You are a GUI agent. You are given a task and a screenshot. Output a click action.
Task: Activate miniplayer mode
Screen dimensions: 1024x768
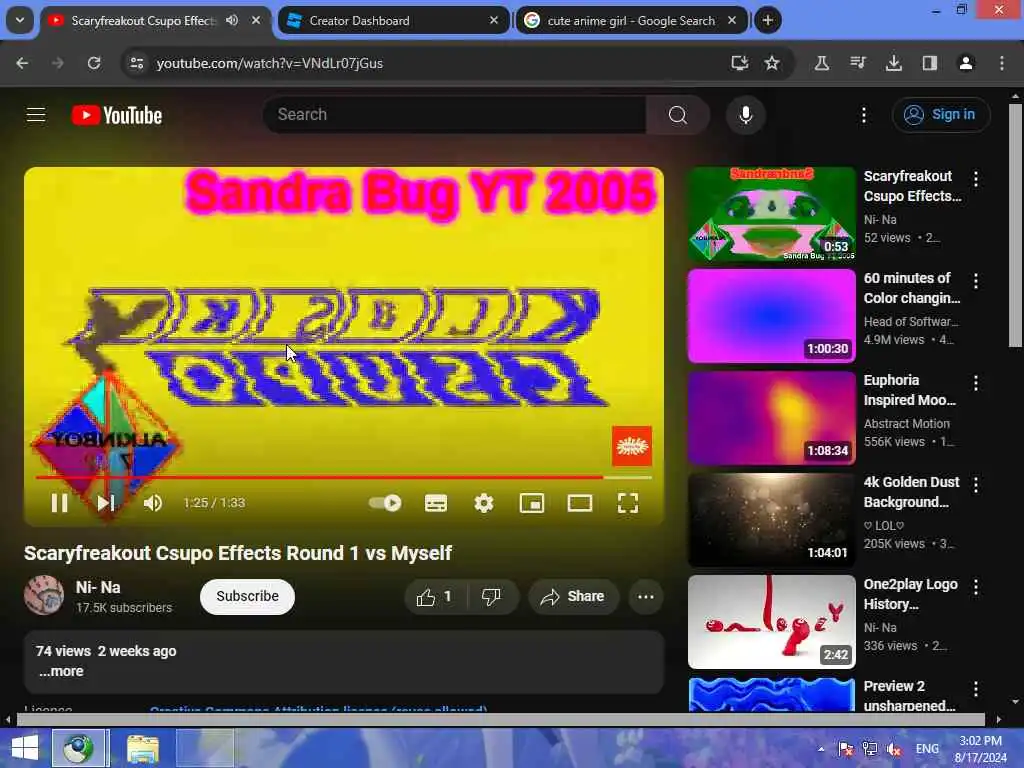click(532, 503)
